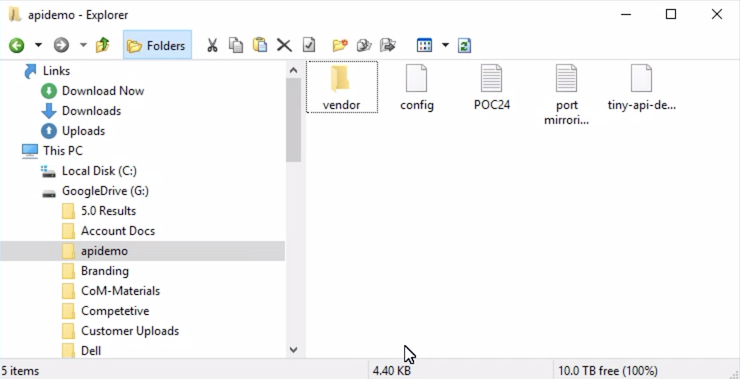Open the Back history dropdown arrow

[38, 45]
